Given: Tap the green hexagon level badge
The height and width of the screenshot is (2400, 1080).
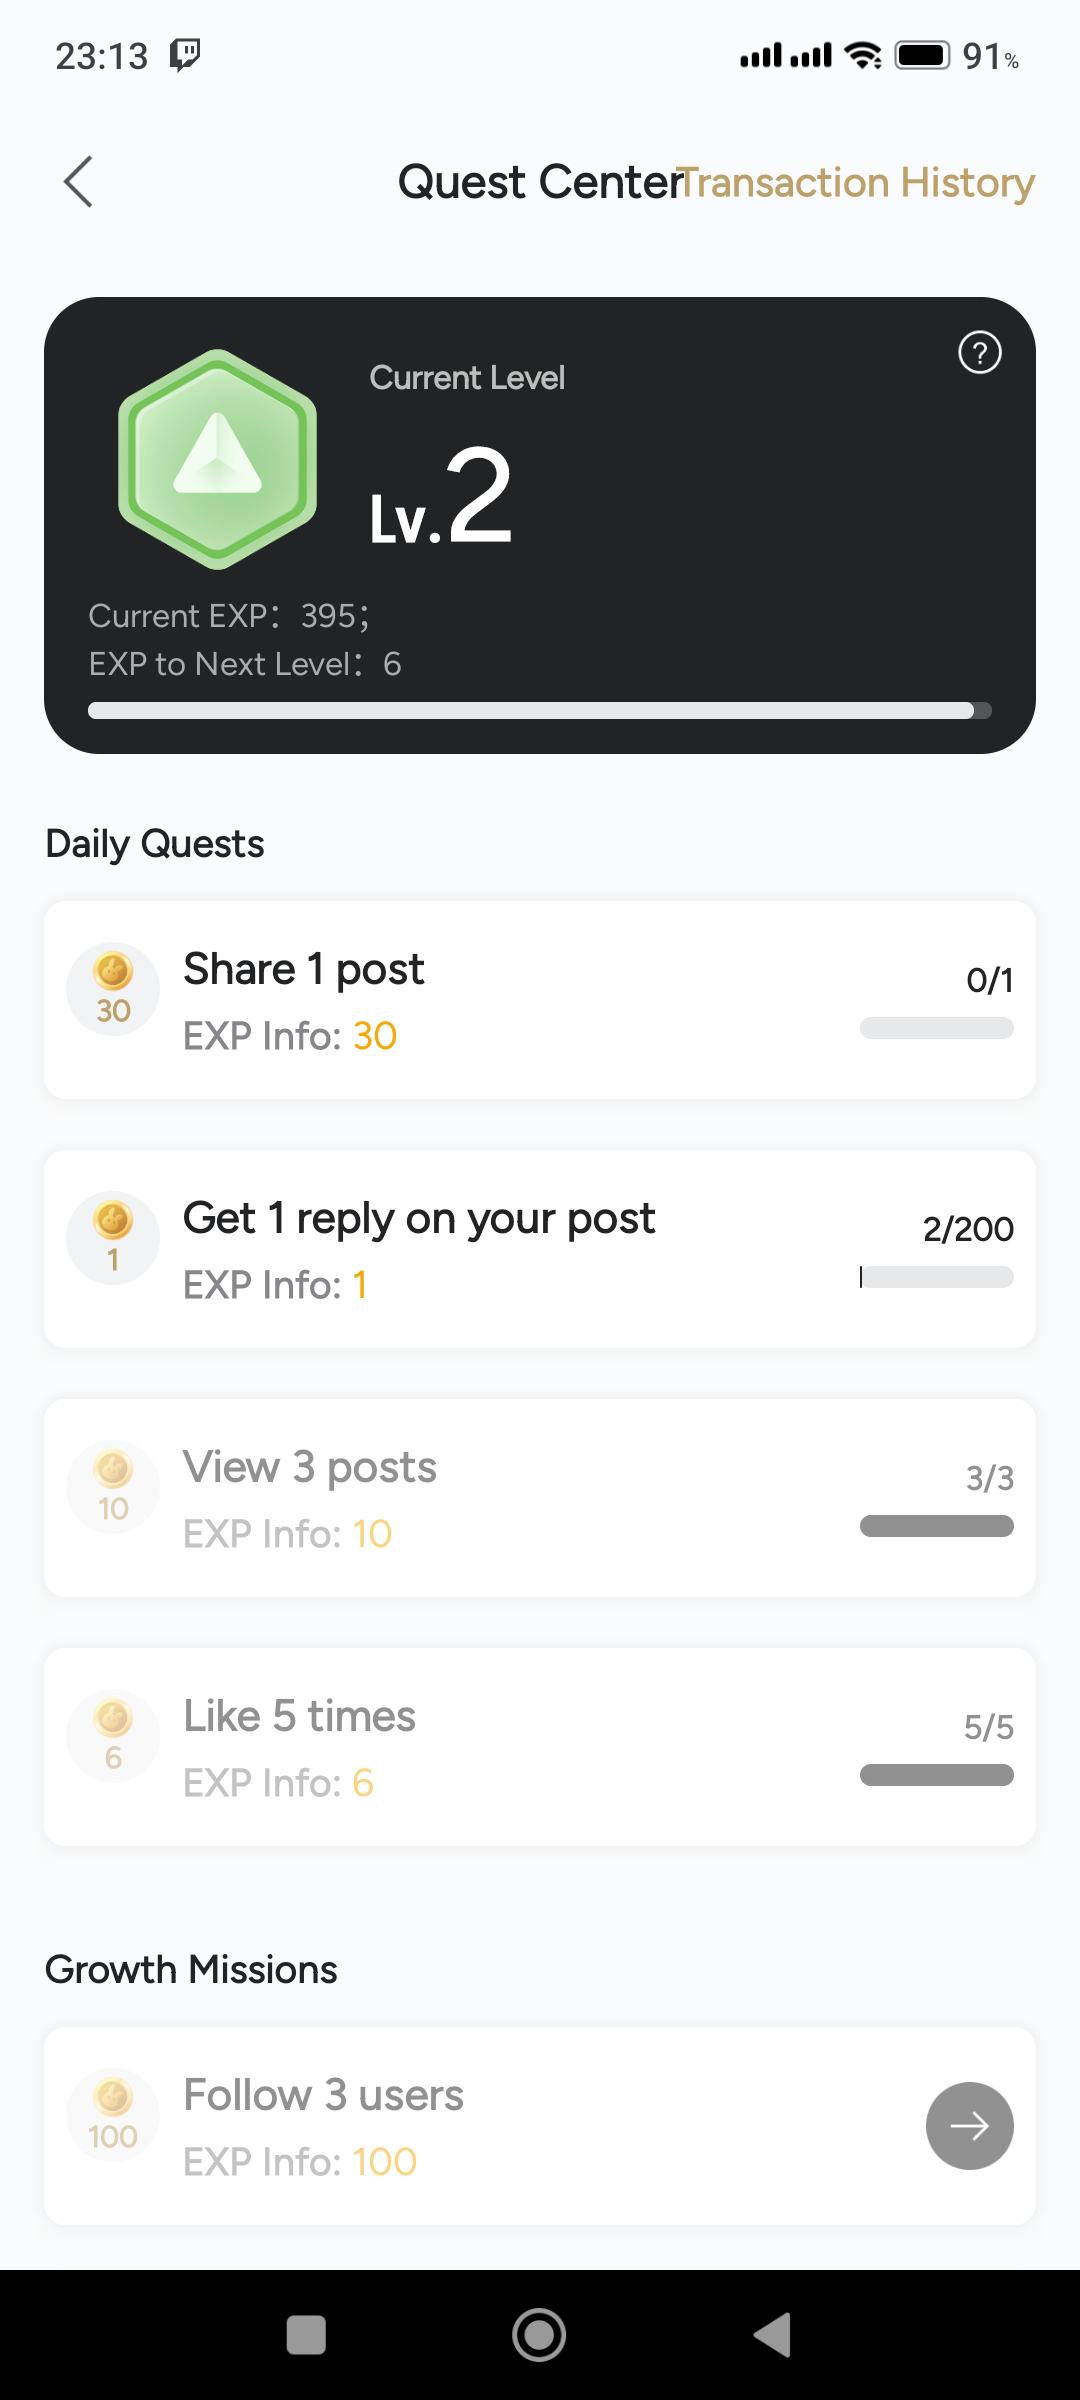Looking at the screenshot, I should point(218,459).
